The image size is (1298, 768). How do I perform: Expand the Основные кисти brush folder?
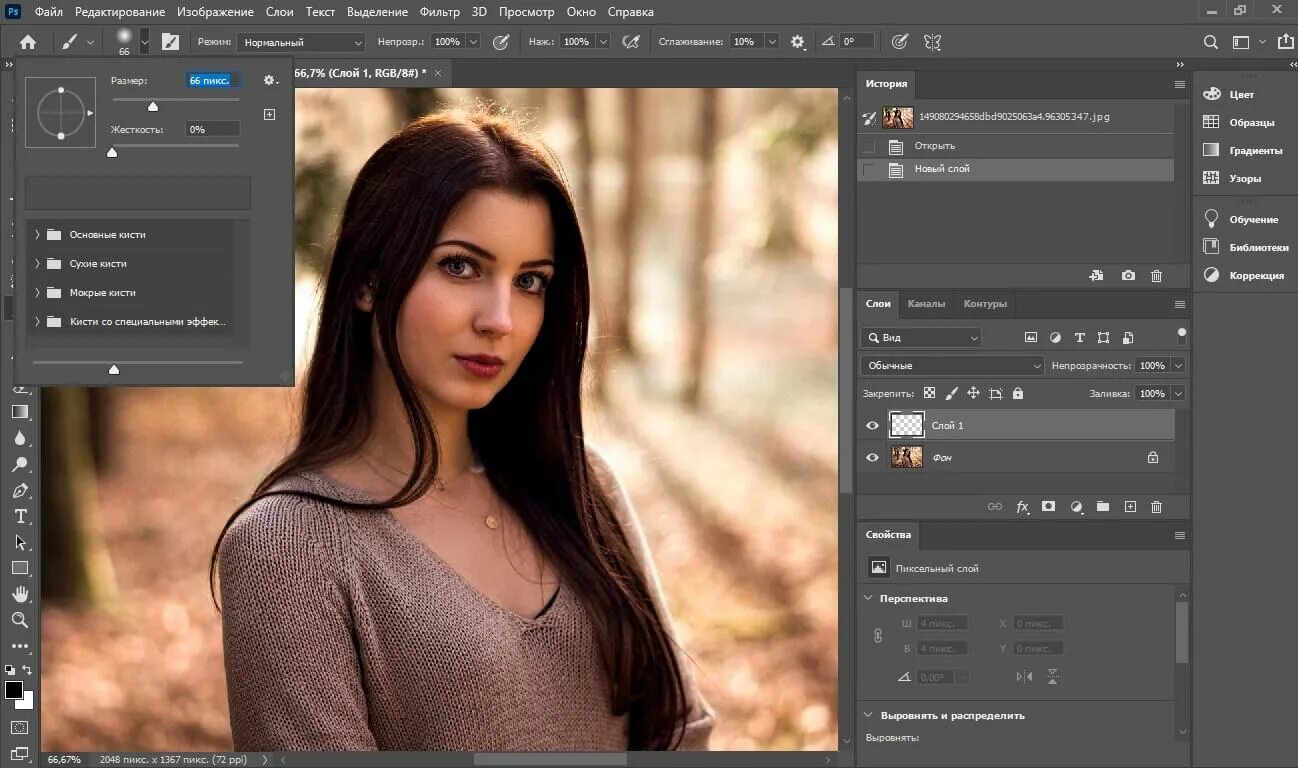37,235
